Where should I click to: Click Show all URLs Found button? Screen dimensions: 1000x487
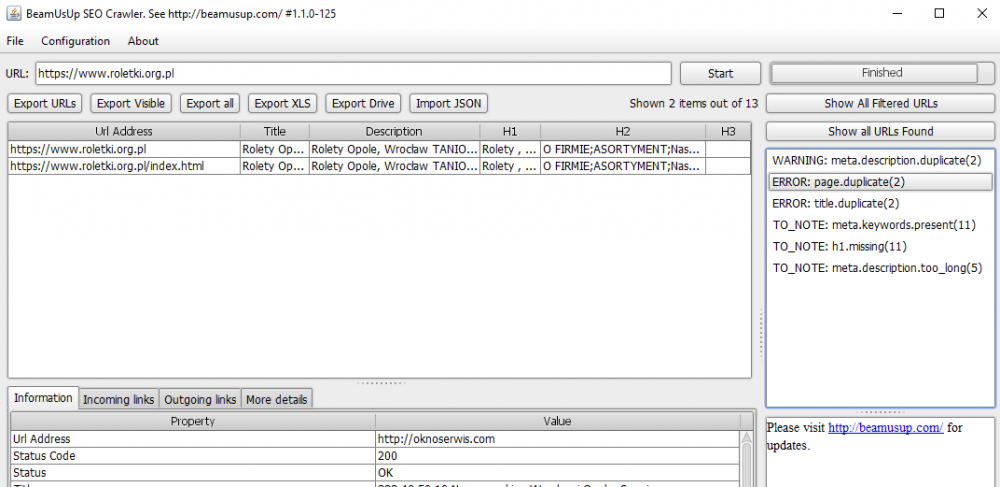pos(881,131)
